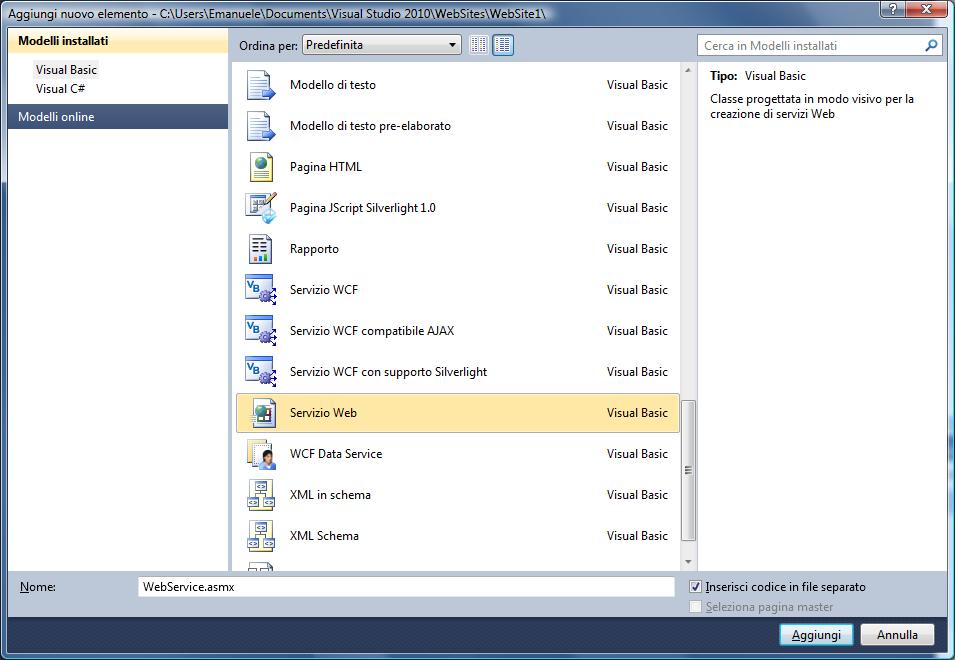The image size is (955, 660).
Task: Click the Aggiungi button
Action: point(816,635)
